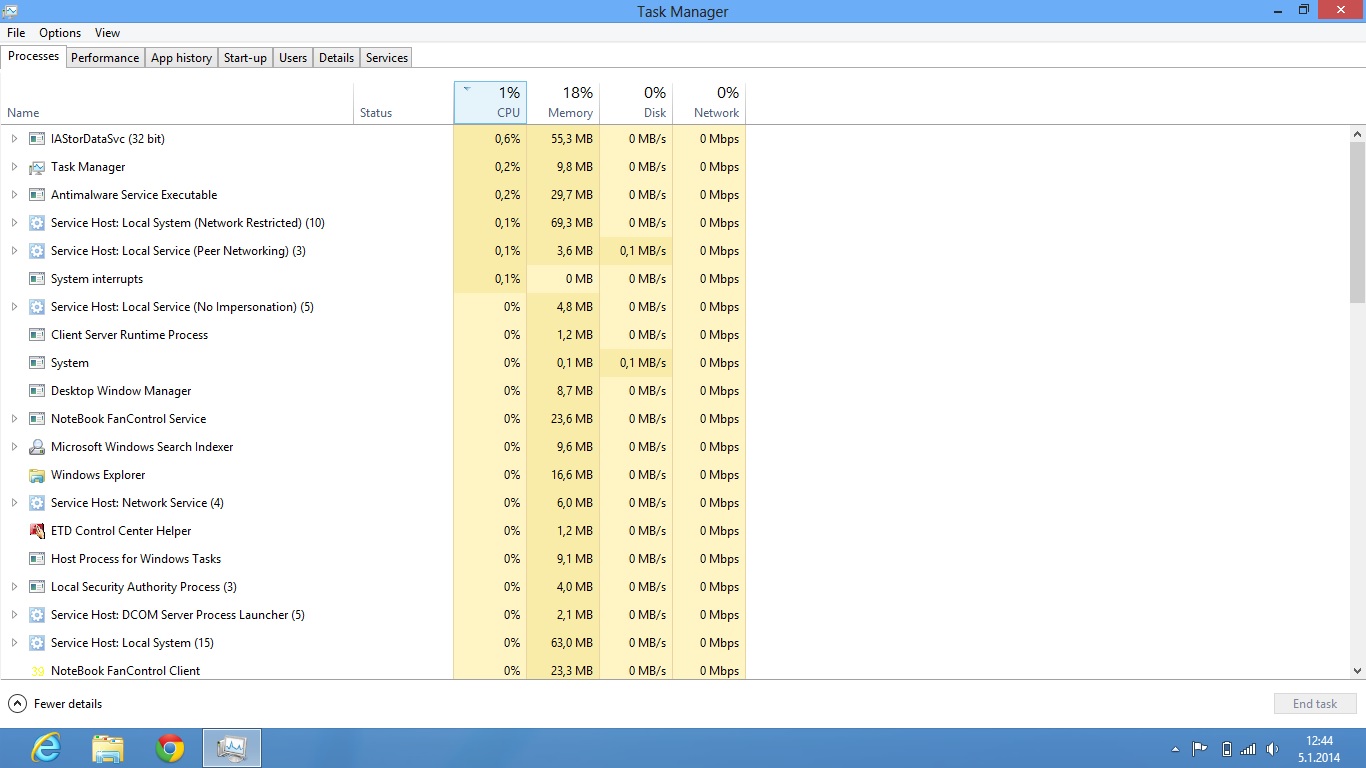The height and width of the screenshot is (768, 1366).
Task: Expand Microsoft Windows Search Indexer
Action: point(14,447)
